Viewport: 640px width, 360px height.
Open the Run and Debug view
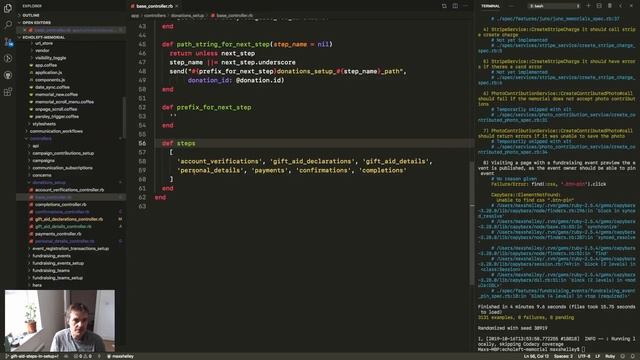tap(8, 58)
